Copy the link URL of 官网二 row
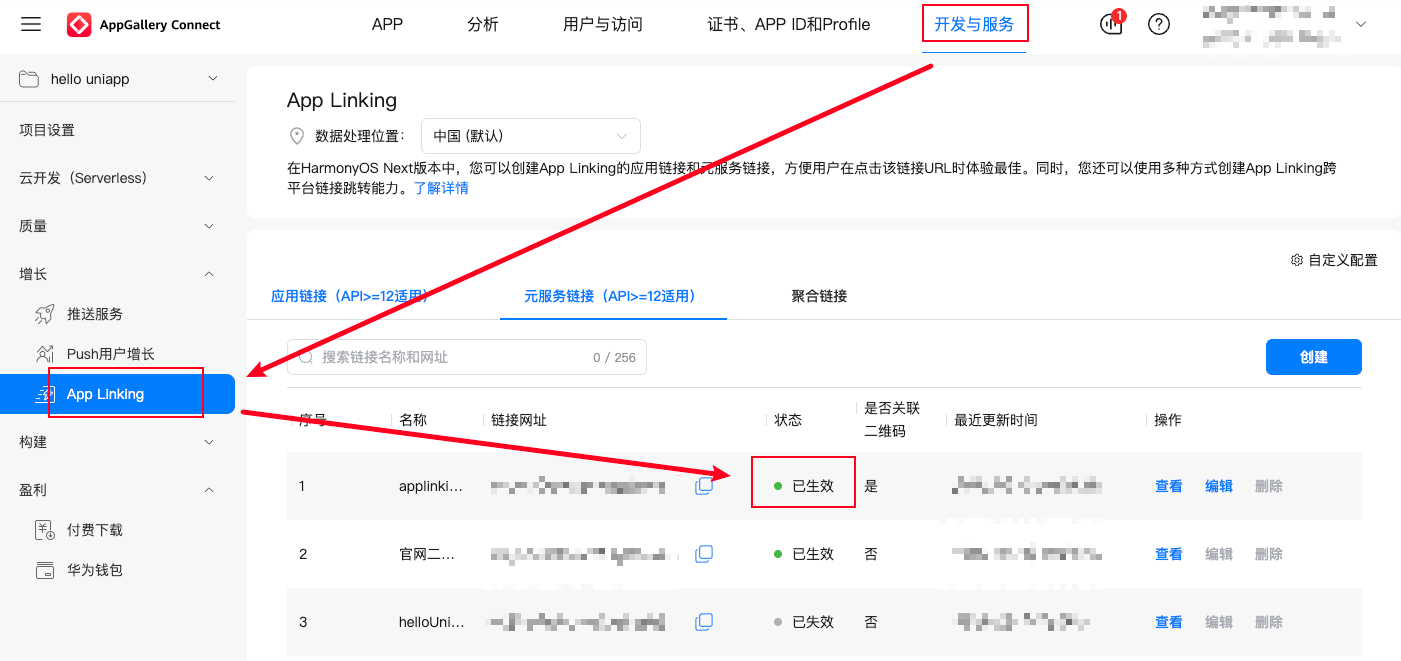Image resolution: width=1401 pixels, height=661 pixels. pos(704,554)
